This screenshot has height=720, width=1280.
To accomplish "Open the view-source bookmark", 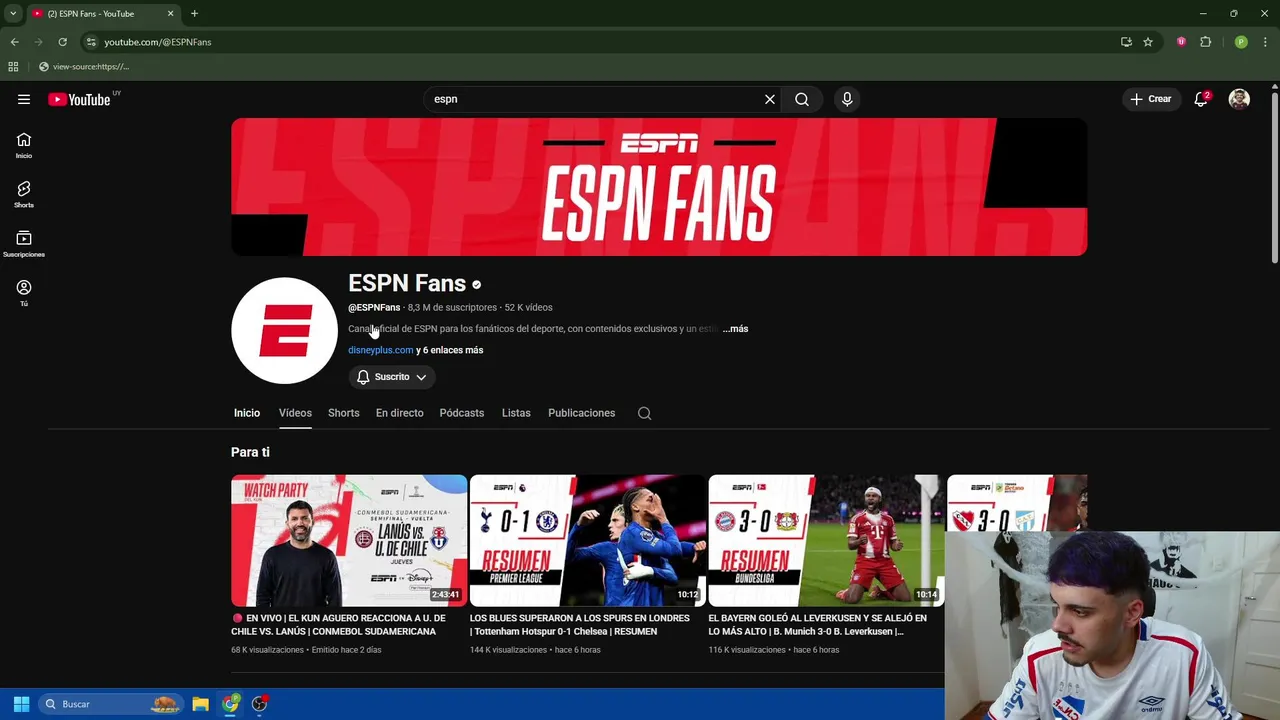I will 84,66.
